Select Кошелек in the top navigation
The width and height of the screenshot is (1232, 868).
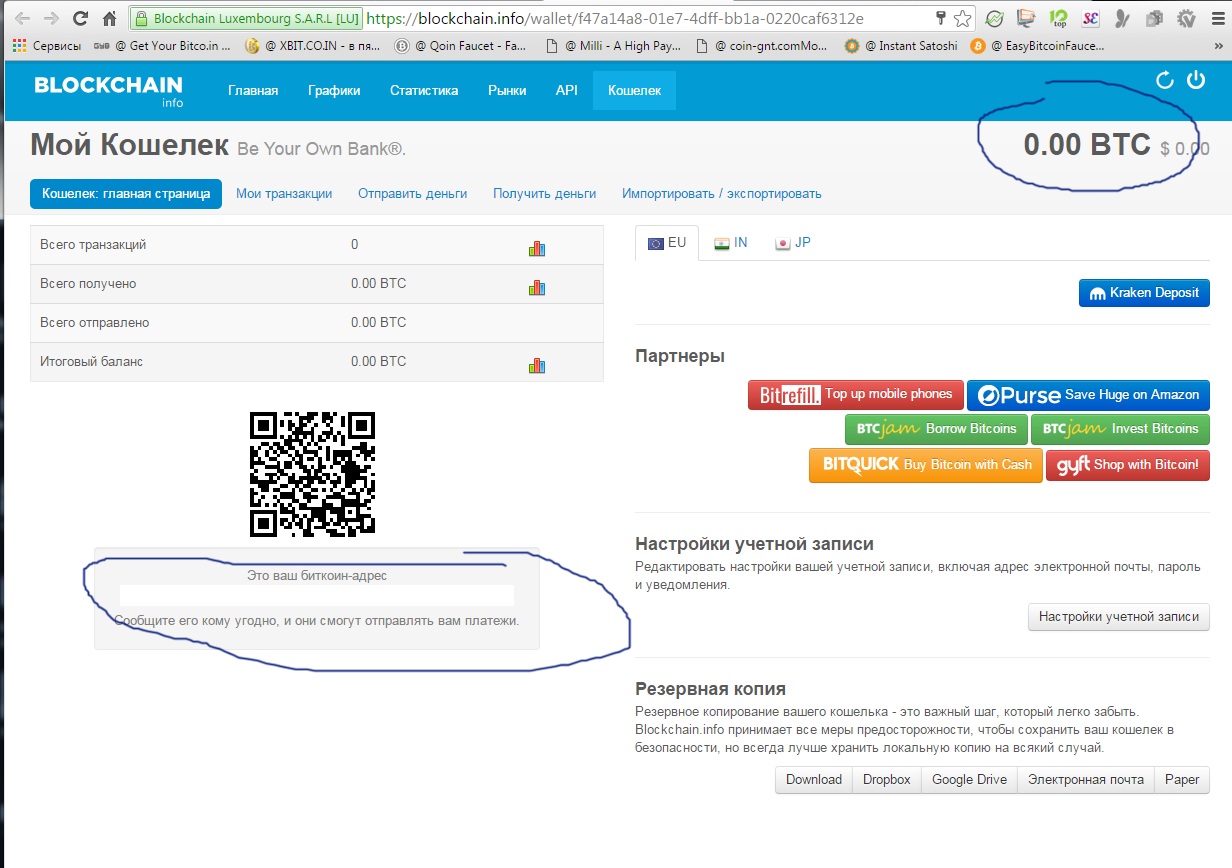(634, 90)
